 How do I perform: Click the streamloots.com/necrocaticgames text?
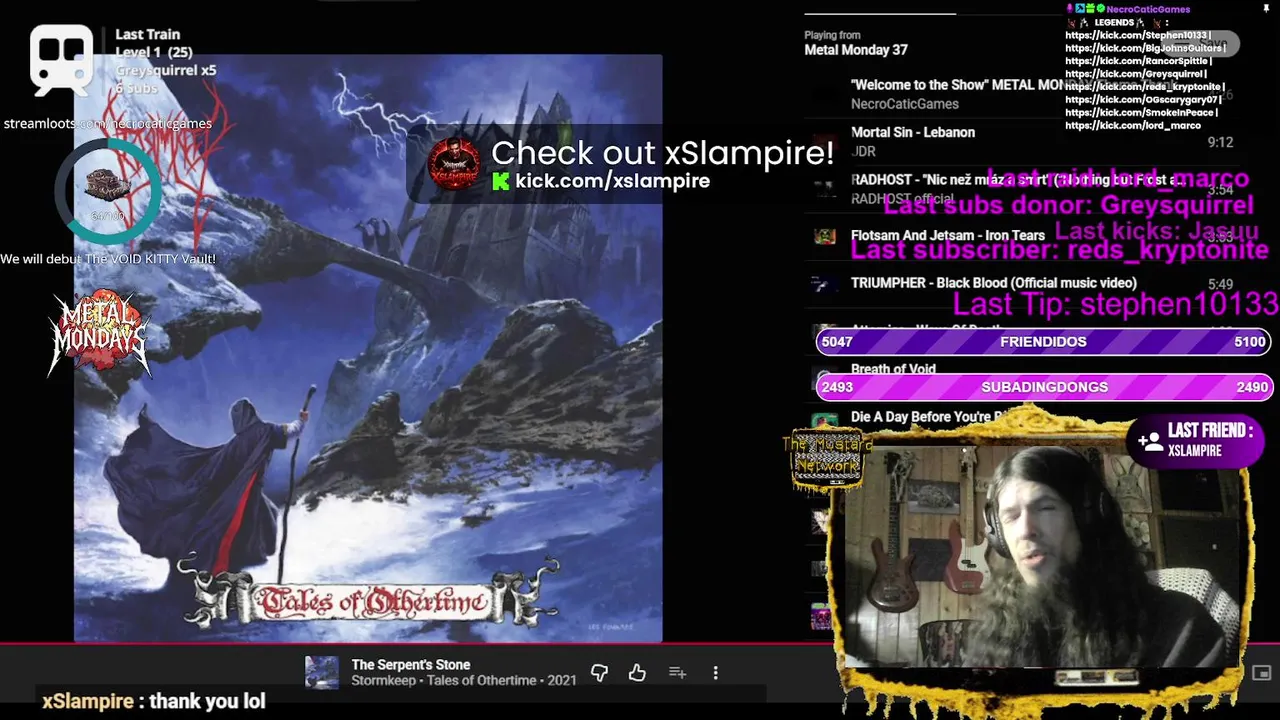pos(107,124)
